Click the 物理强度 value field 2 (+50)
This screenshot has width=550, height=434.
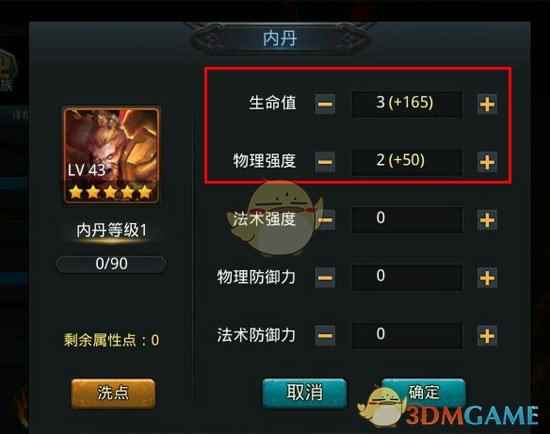(x=407, y=162)
